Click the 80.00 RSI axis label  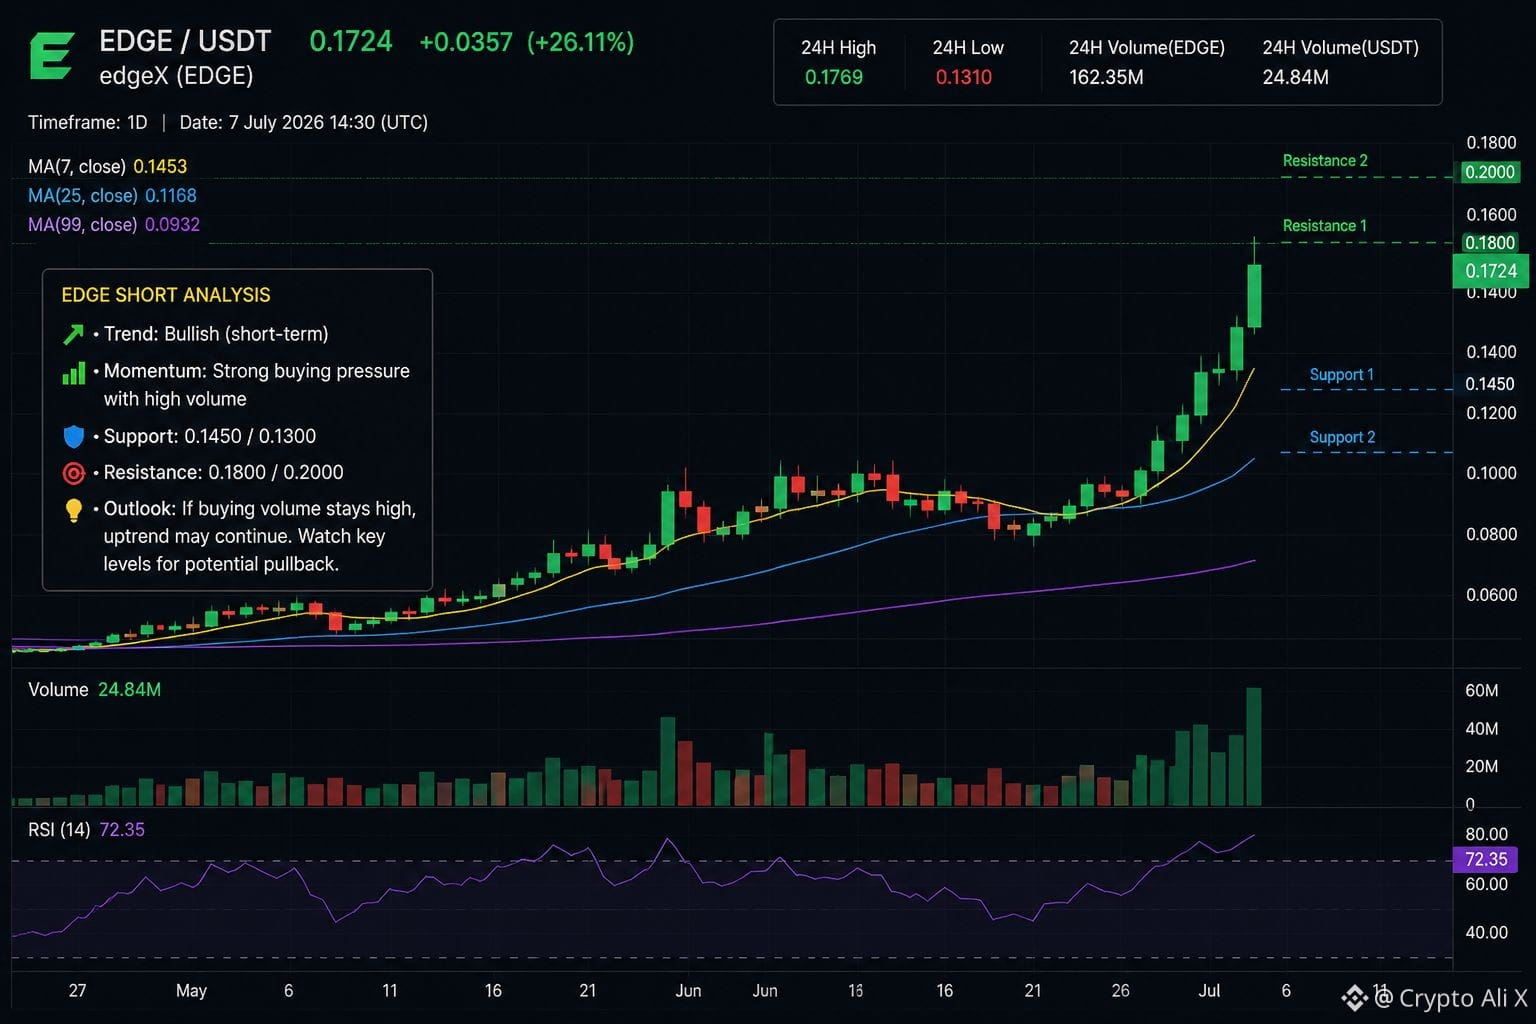pyautogui.click(x=1486, y=834)
